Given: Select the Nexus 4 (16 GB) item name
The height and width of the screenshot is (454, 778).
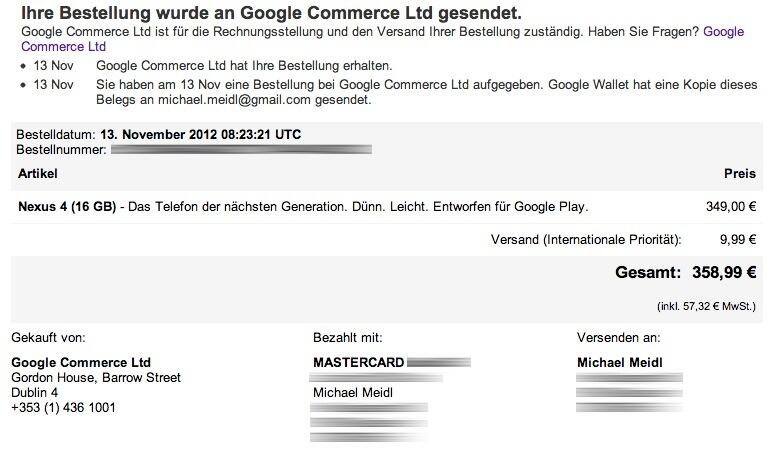Looking at the screenshot, I should tap(67, 206).
